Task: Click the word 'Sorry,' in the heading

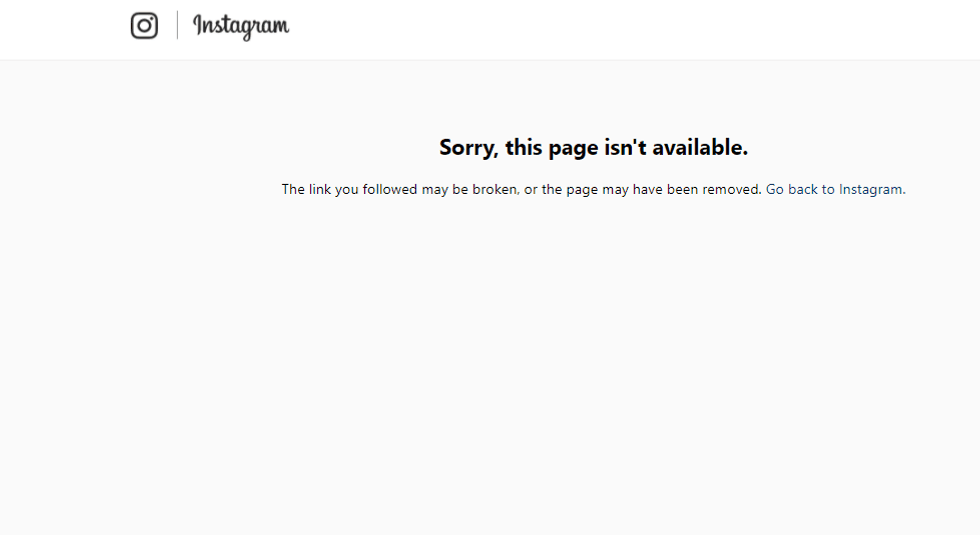Action: click(x=469, y=148)
